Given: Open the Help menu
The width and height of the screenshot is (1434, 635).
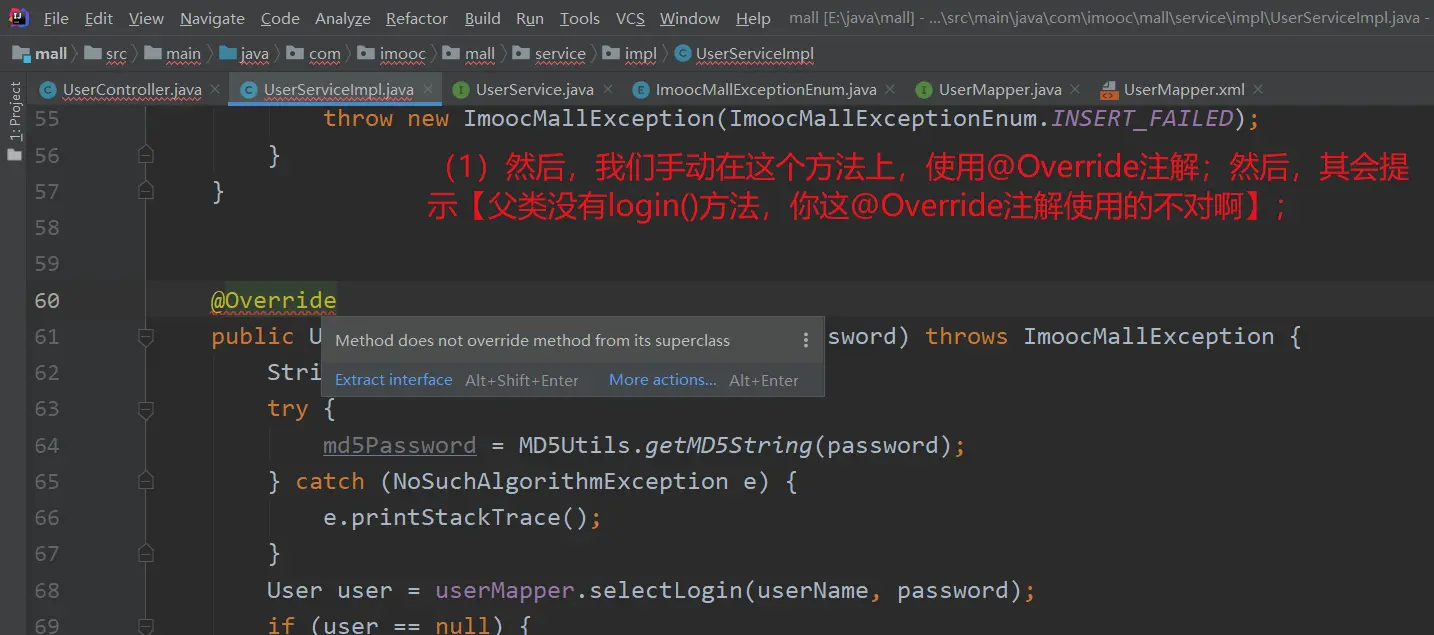Looking at the screenshot, I should click(753, 19).
